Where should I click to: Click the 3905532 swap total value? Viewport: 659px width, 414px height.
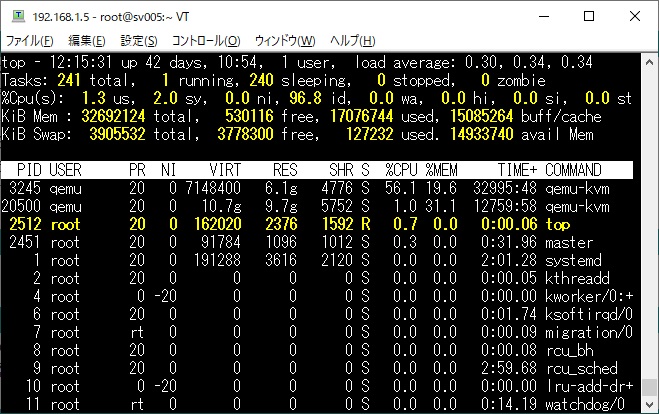click(117, 134)
